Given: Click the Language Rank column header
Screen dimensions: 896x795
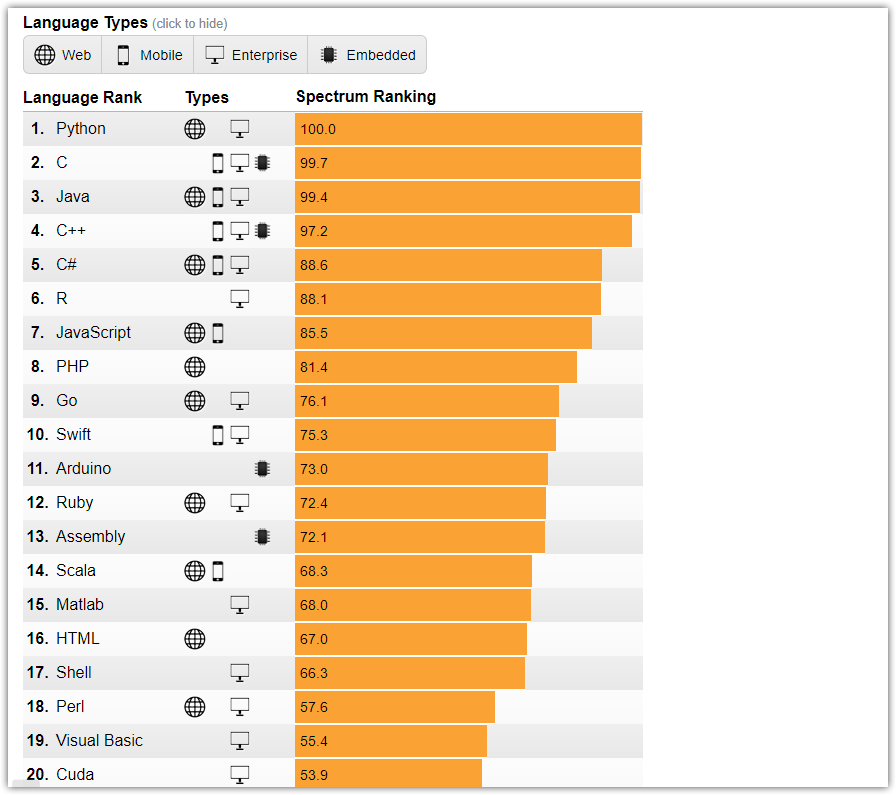Looking at the screenshot, I should point(82,97).
